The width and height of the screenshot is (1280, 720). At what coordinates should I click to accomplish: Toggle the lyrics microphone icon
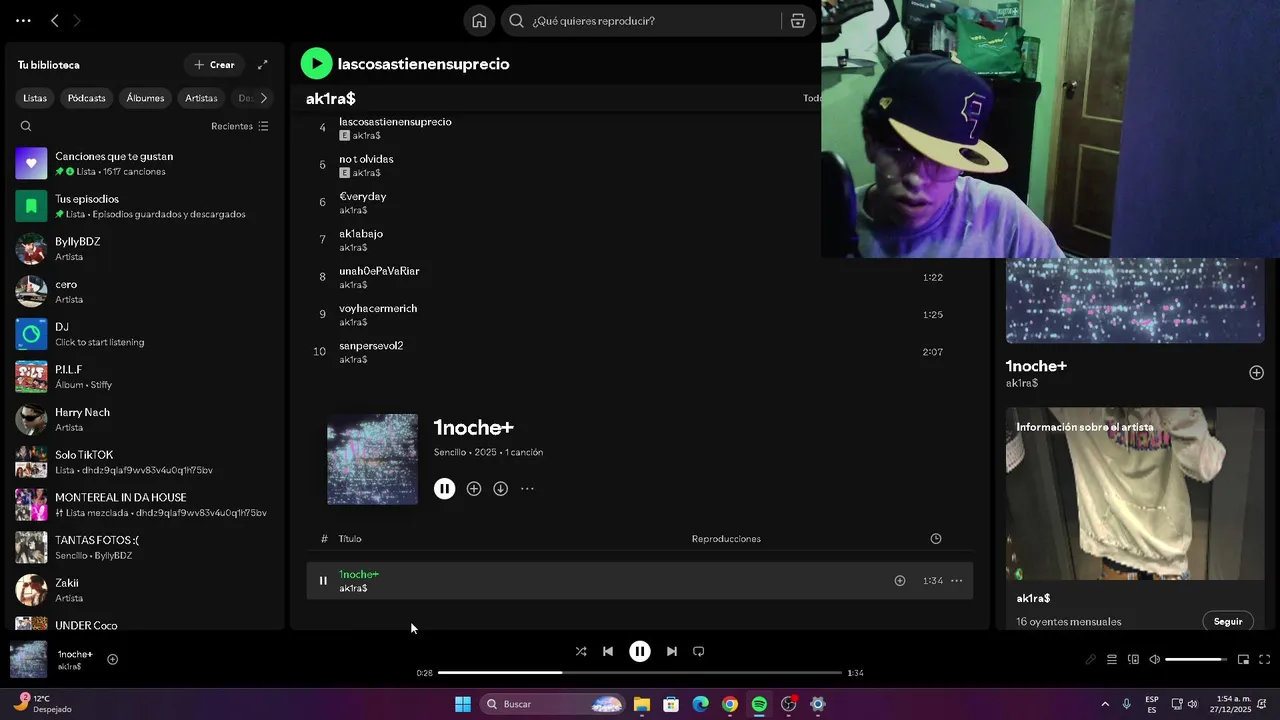click(x=1091, y=660)
